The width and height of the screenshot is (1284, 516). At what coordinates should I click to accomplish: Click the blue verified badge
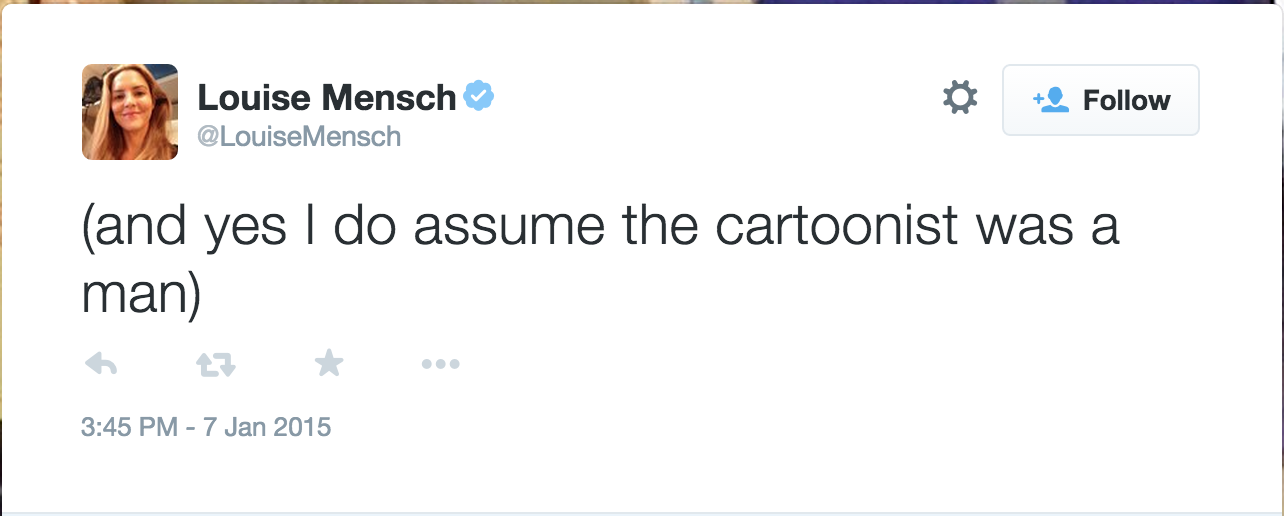[480, 97]
